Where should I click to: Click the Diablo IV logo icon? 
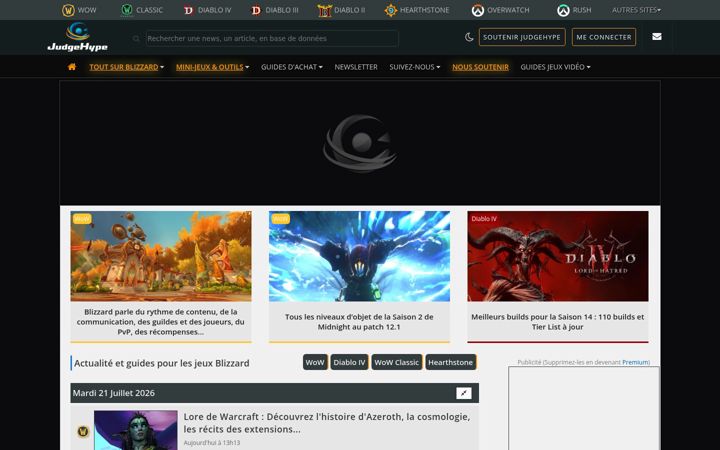tap(188, 10)
